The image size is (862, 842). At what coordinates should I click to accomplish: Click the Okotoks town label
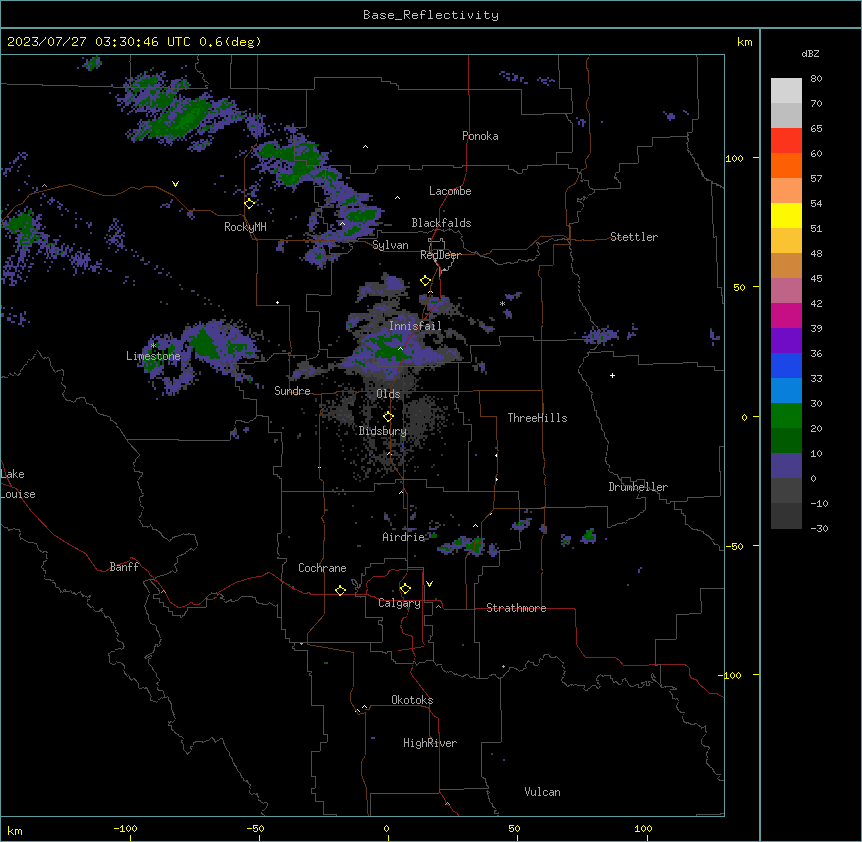coord(412,700)
